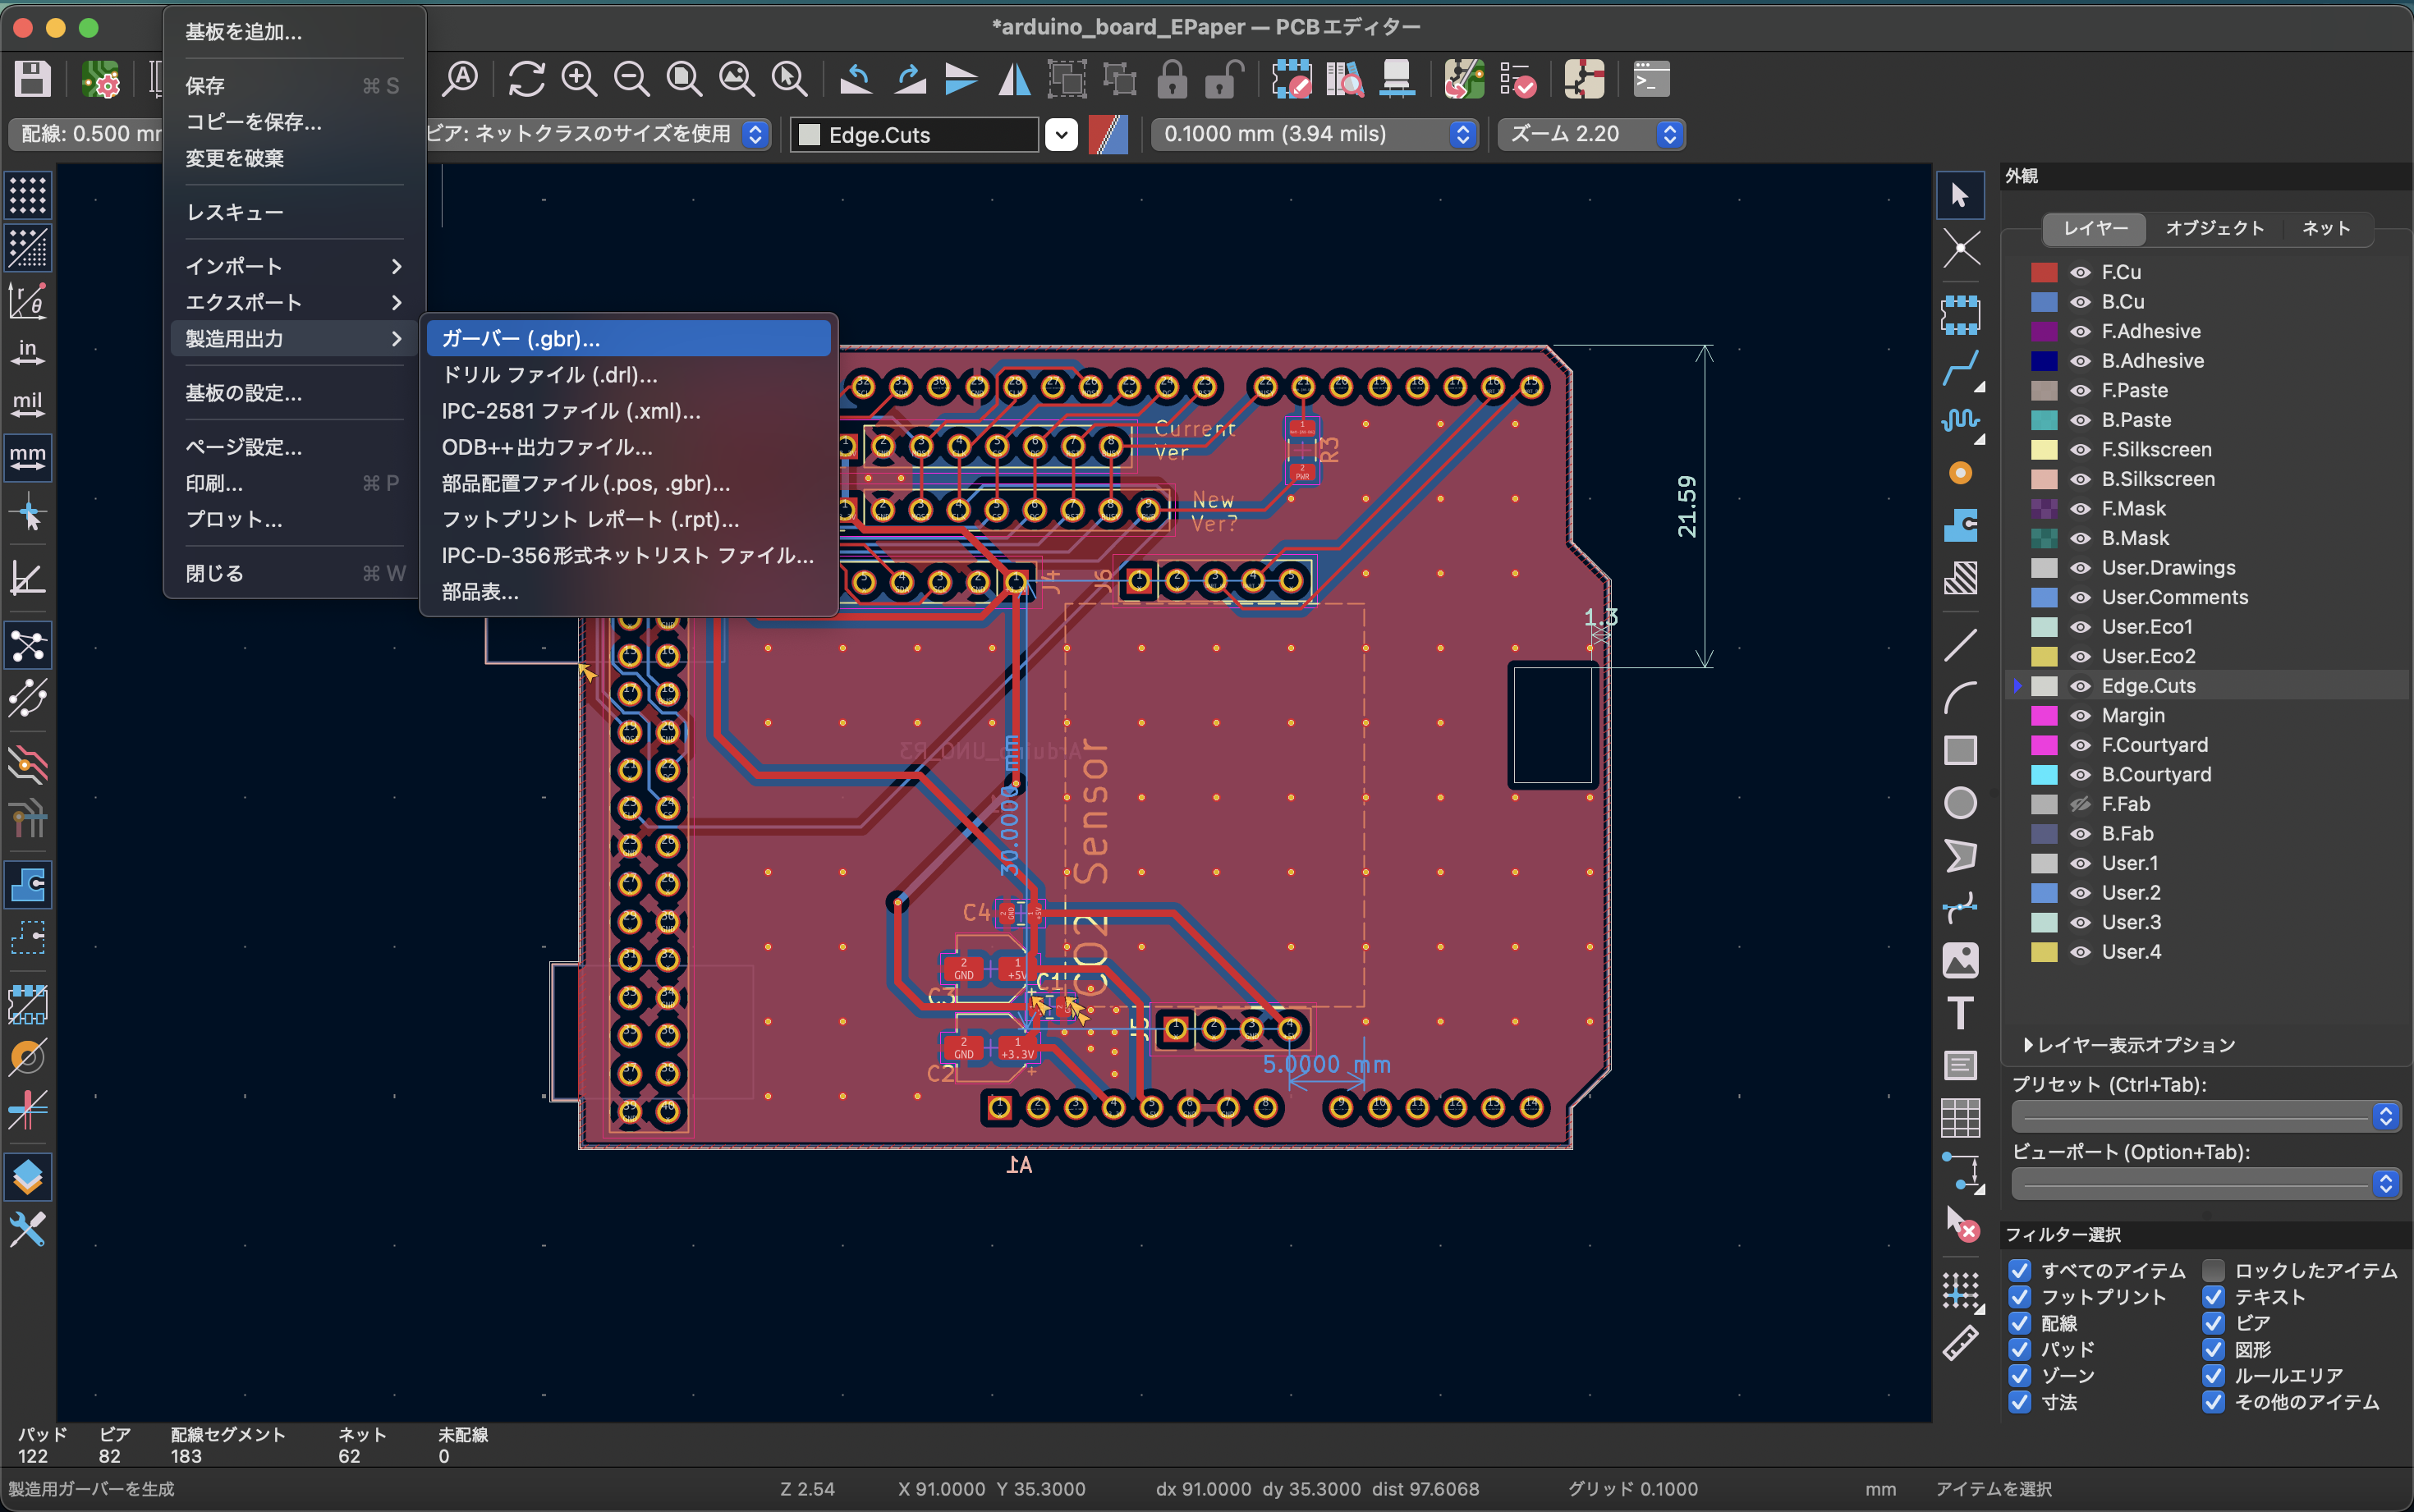Click the Save board icon in toolbar
This screenshot has width=2414, height=1512.
coord(32,79)
